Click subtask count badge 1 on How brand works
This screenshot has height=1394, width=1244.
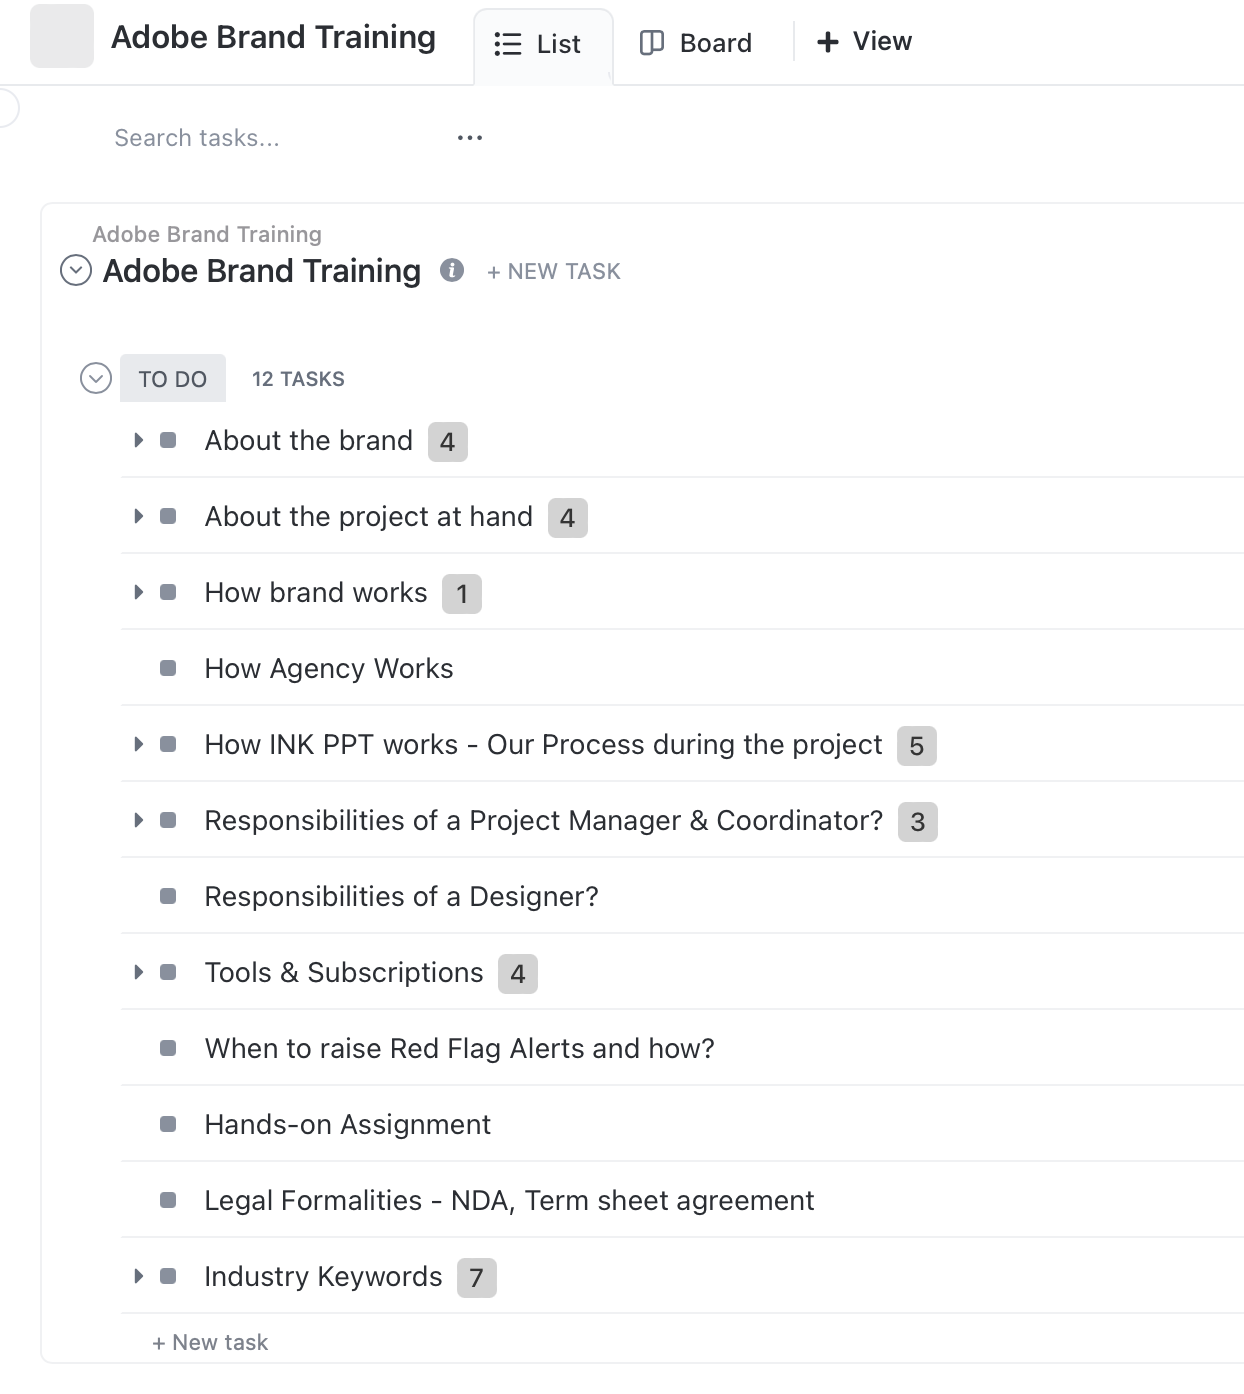tap(462, 594)
